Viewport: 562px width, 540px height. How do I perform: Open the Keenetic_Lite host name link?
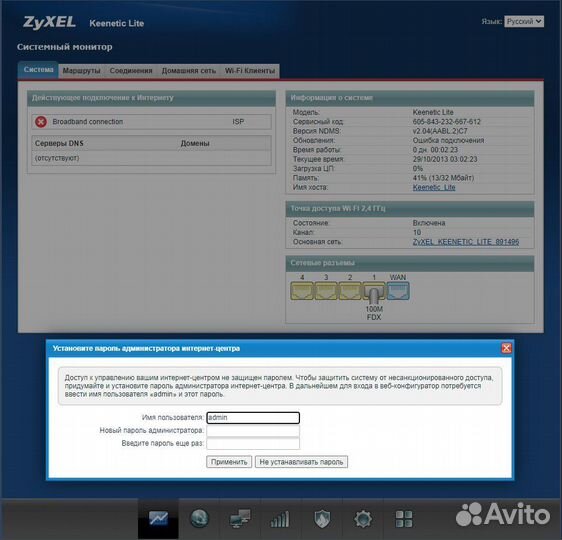(434, 187)
